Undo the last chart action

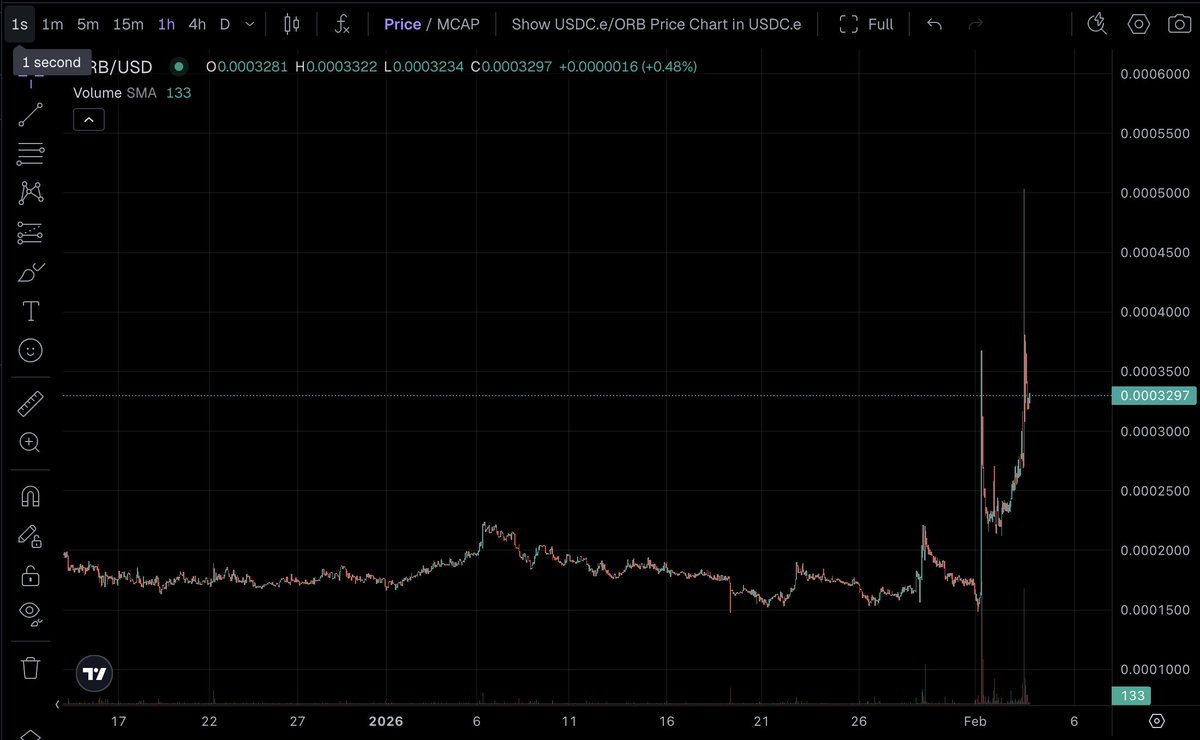pyautogui.click(x=934, y=24)
